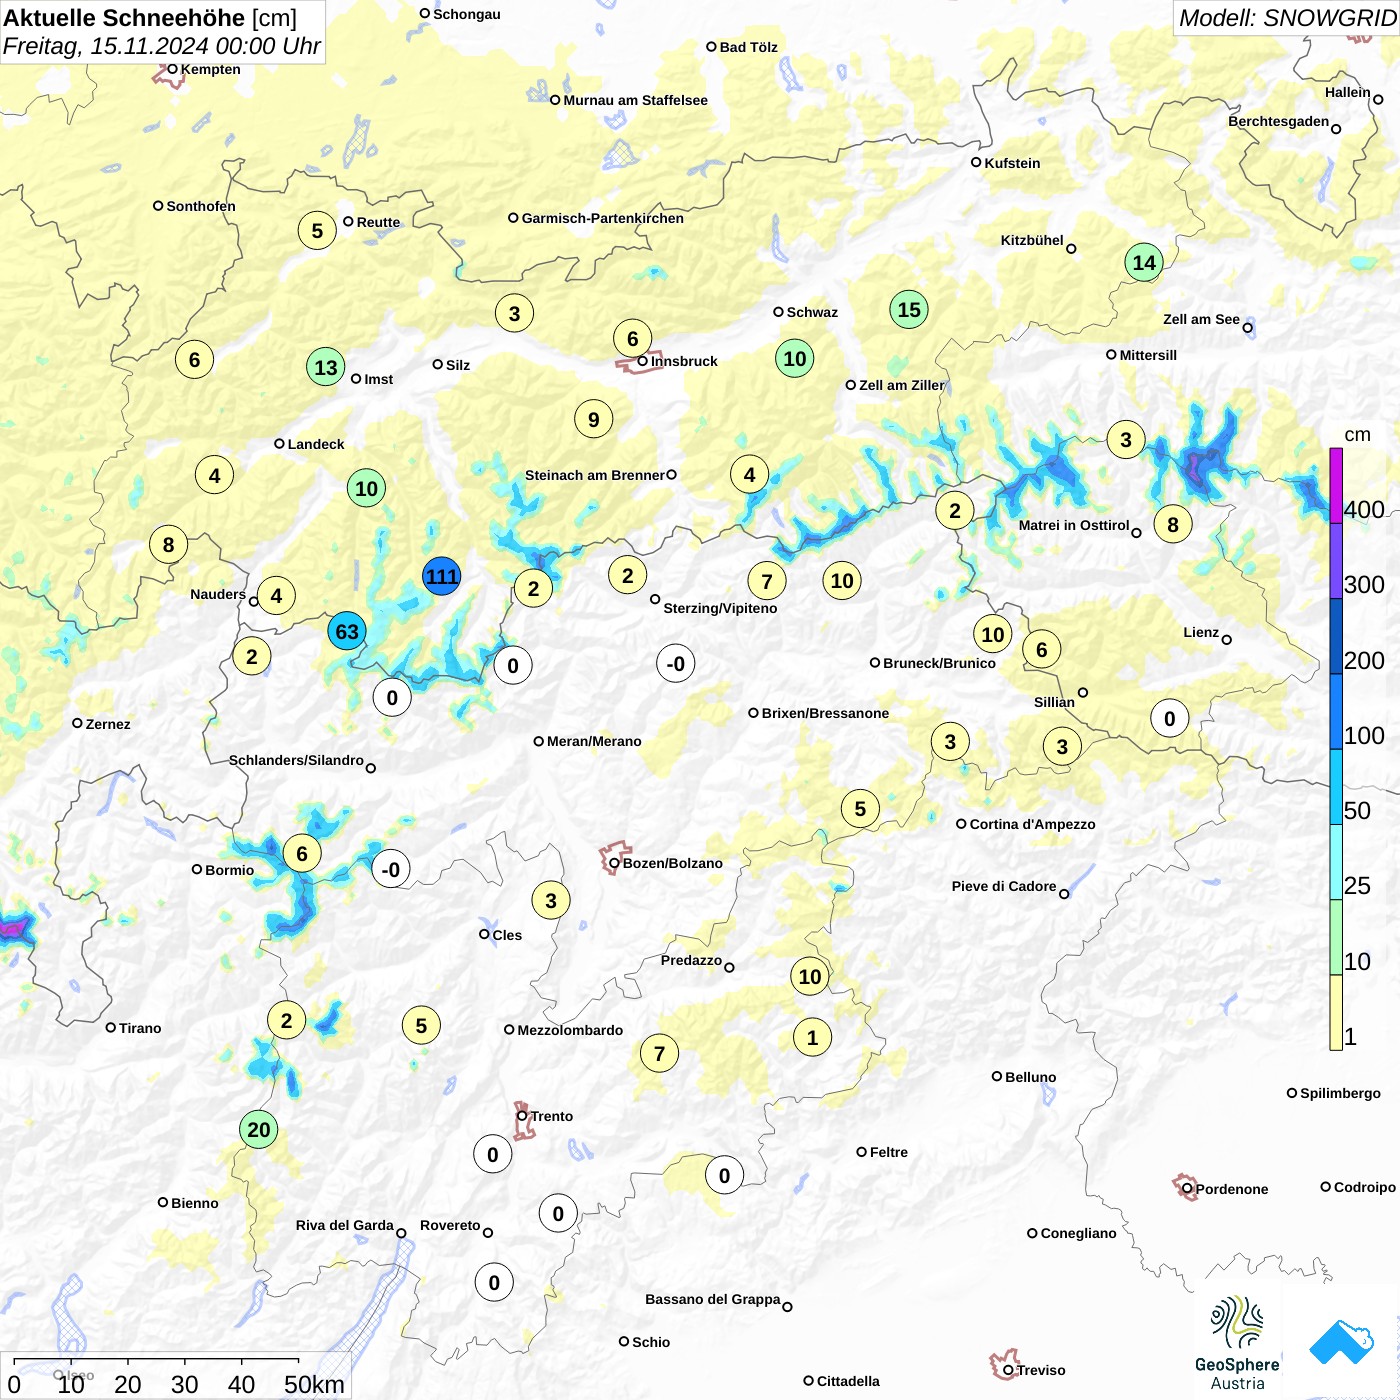Screen dimensions: 1400x1400
Task: Click the 9 cm marker south of Innsbruck
Action: pos(594,420)
